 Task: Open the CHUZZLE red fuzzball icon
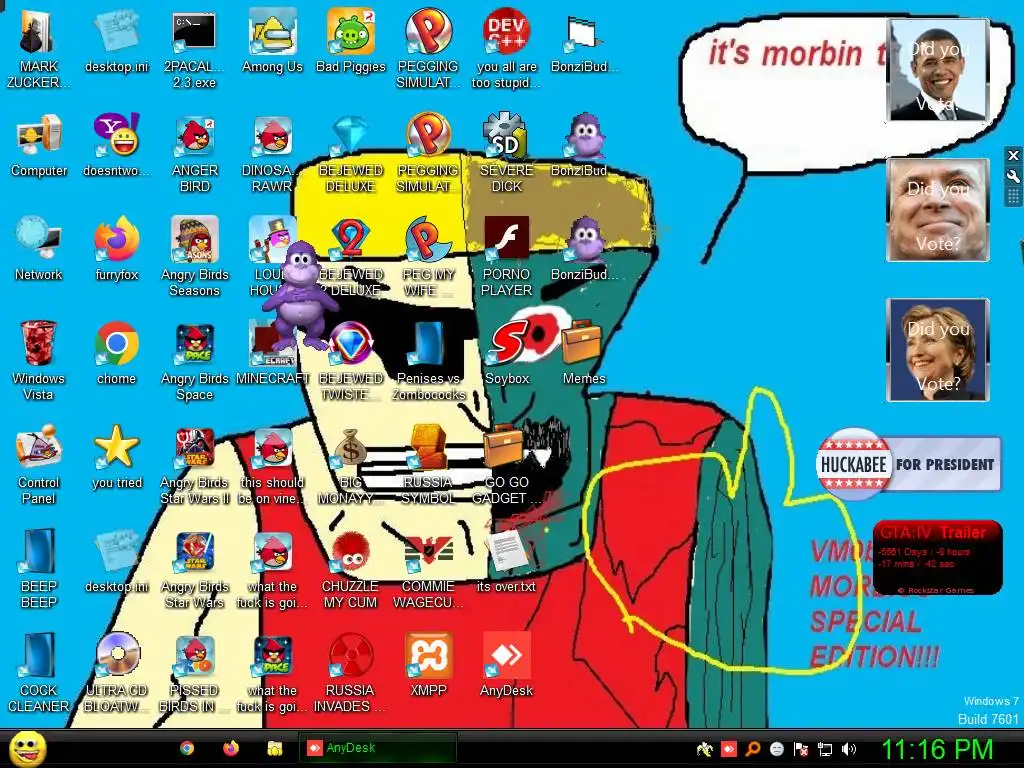pyautogui.click(x=351, y=569)
